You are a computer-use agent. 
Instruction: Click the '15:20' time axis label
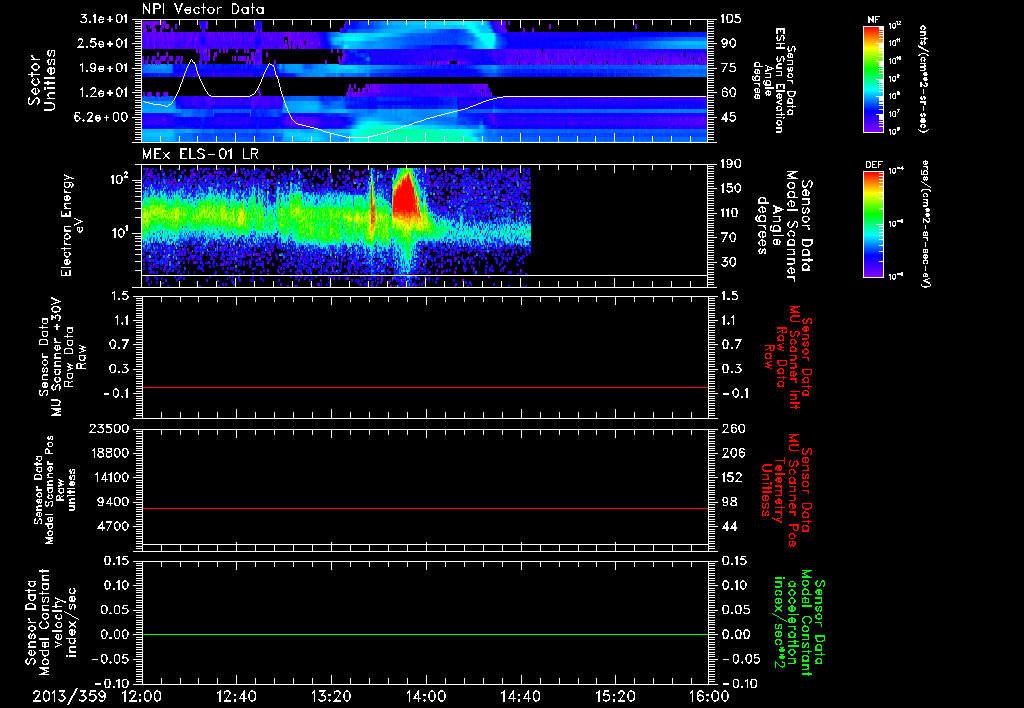coord(615,696)
